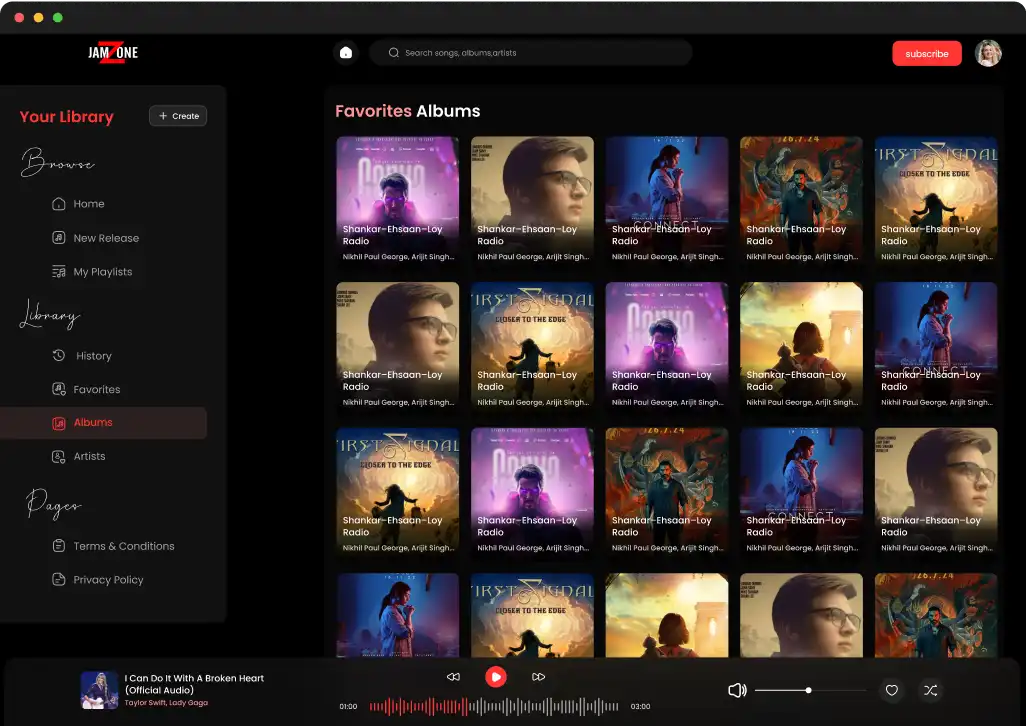Select Favorites in sidebar
This screenshot has height=726, width=1026.
click(x=97, y=389)
